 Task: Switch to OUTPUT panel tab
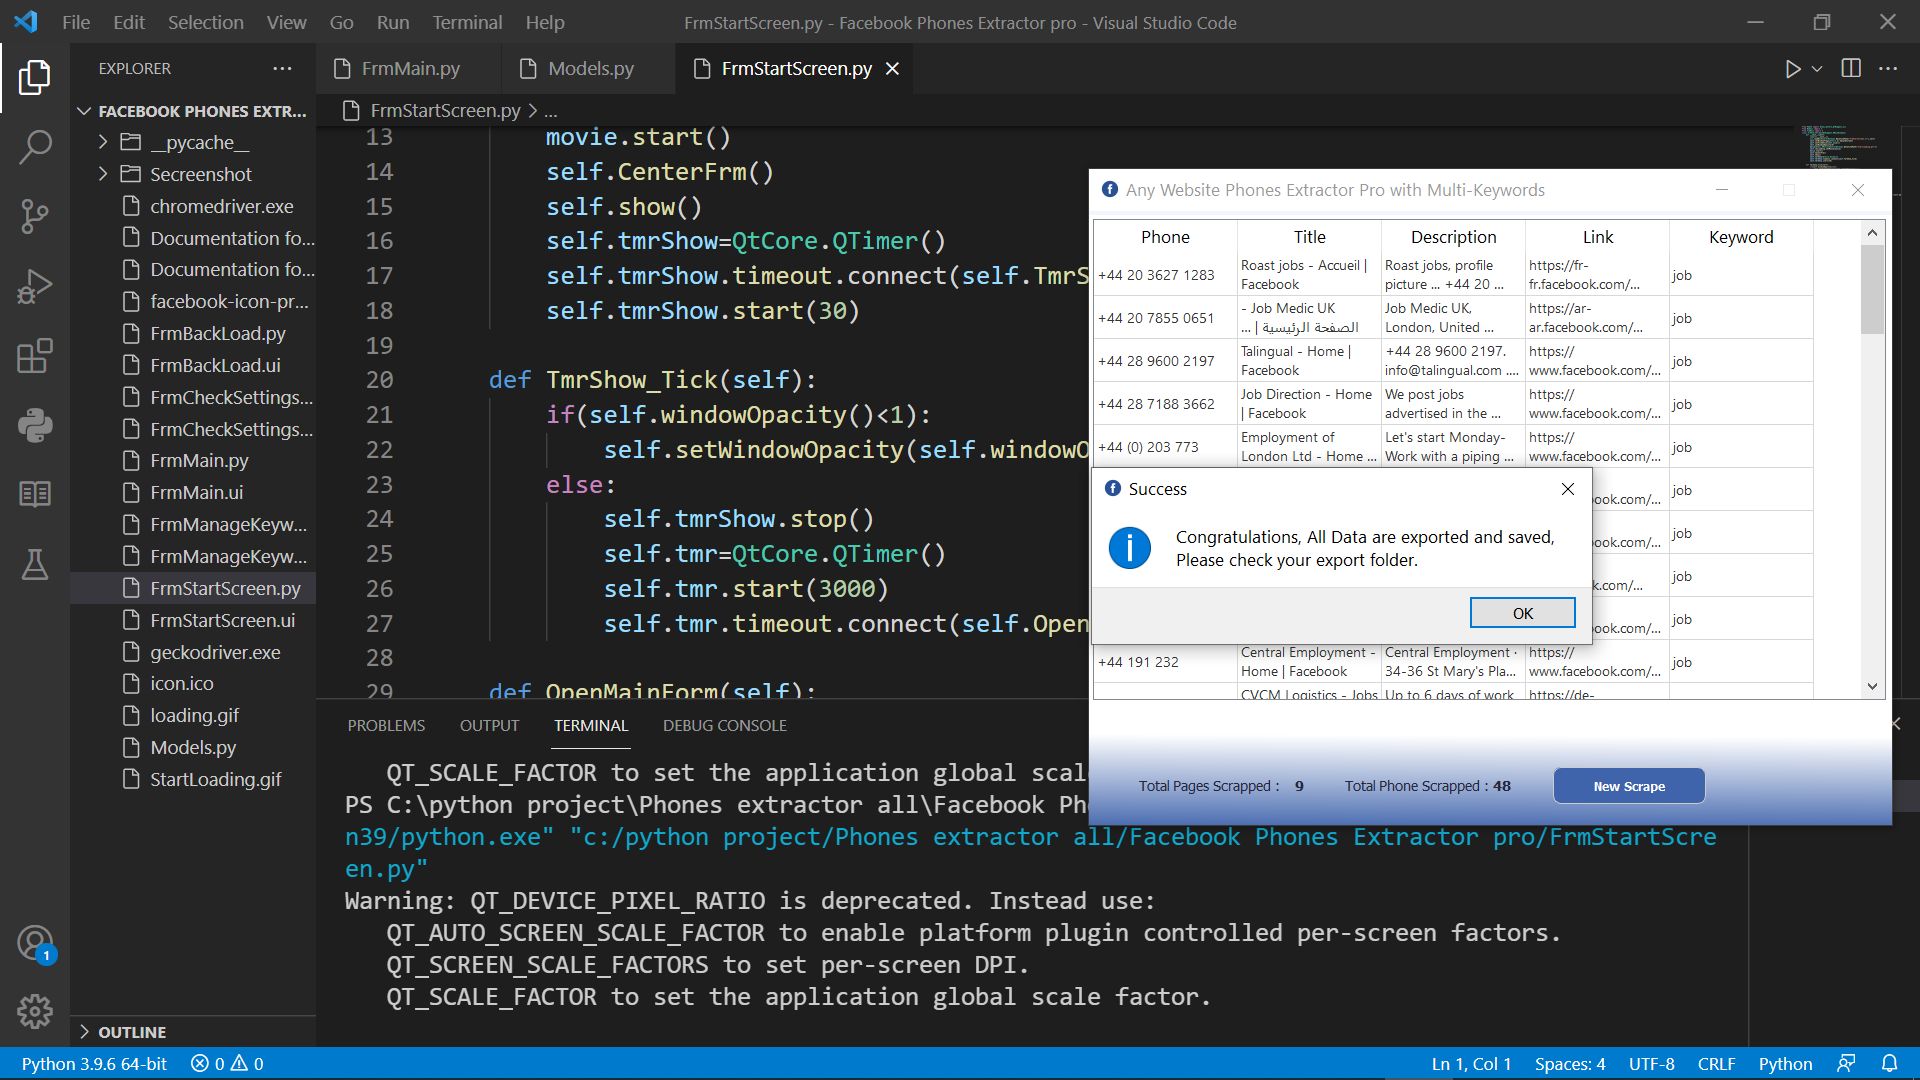click(490, 726)
